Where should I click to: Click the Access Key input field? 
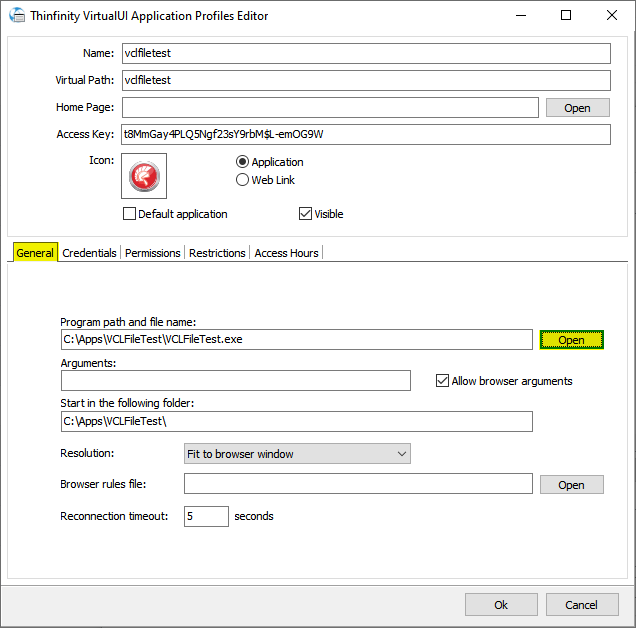click(366, 134)
